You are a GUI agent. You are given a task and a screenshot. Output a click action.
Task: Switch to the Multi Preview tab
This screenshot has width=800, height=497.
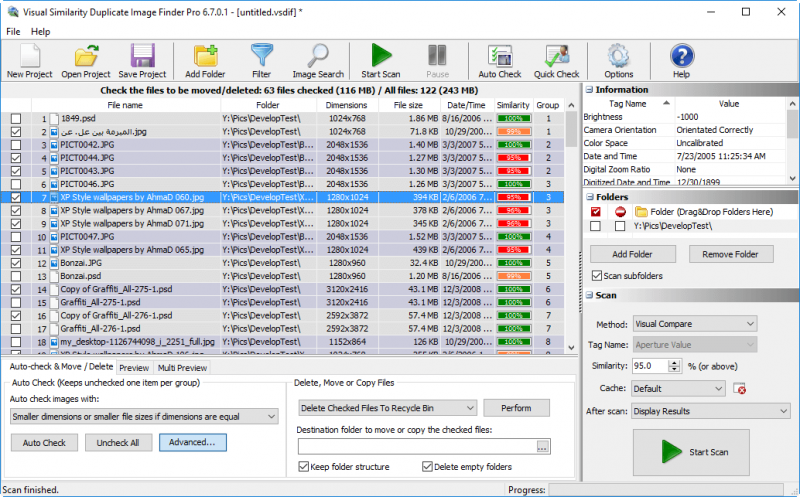[183, 368]
